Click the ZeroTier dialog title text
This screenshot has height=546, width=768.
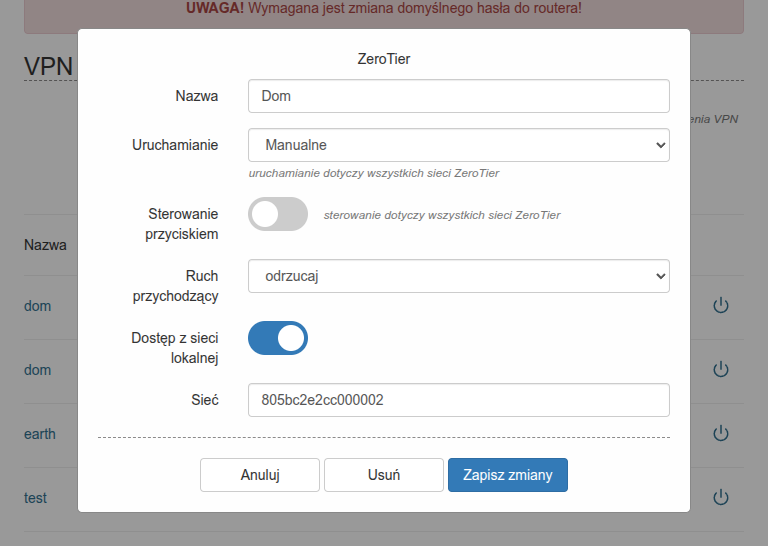click(384, 59)
